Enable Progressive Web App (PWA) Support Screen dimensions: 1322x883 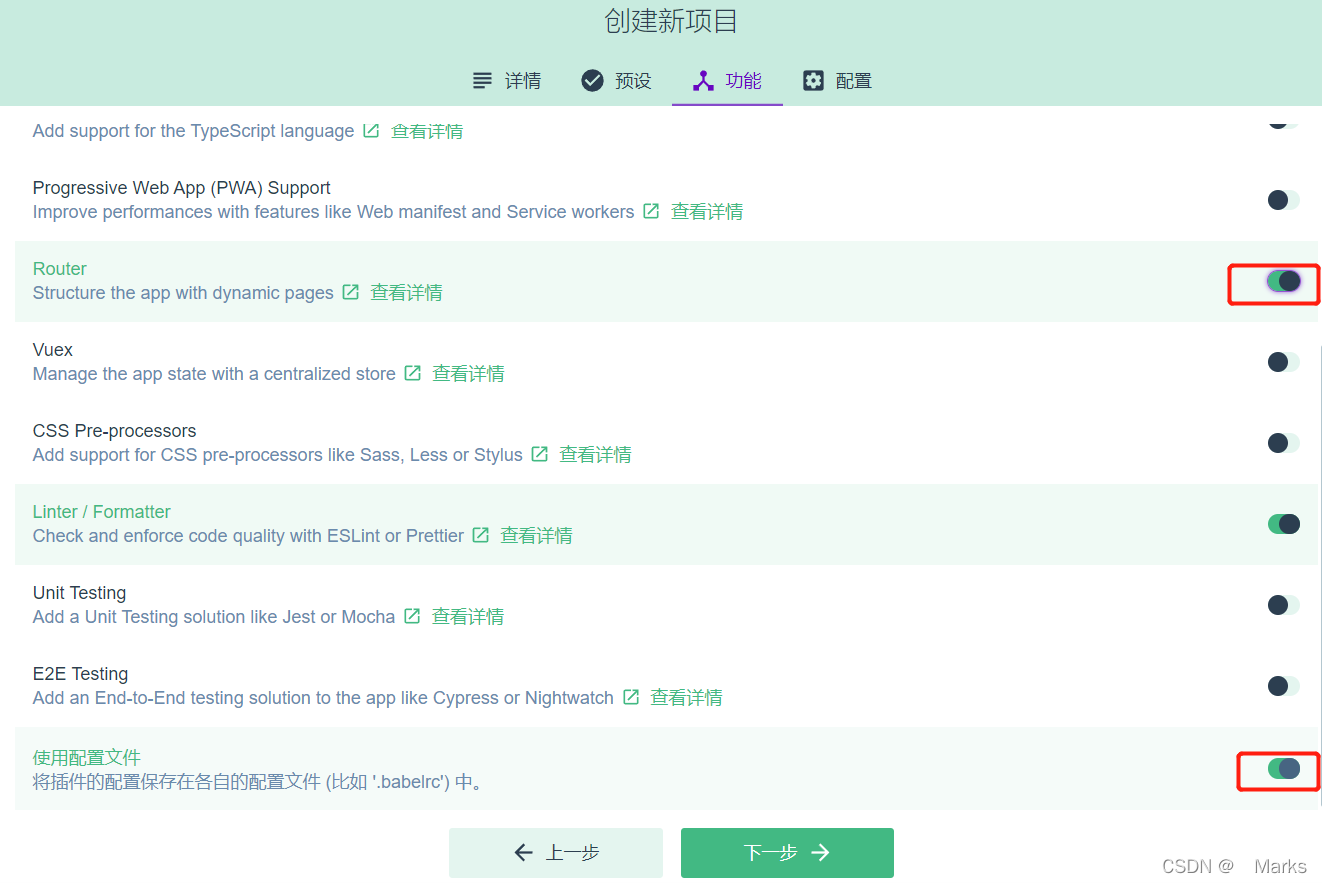click(x=1283, y=200)
